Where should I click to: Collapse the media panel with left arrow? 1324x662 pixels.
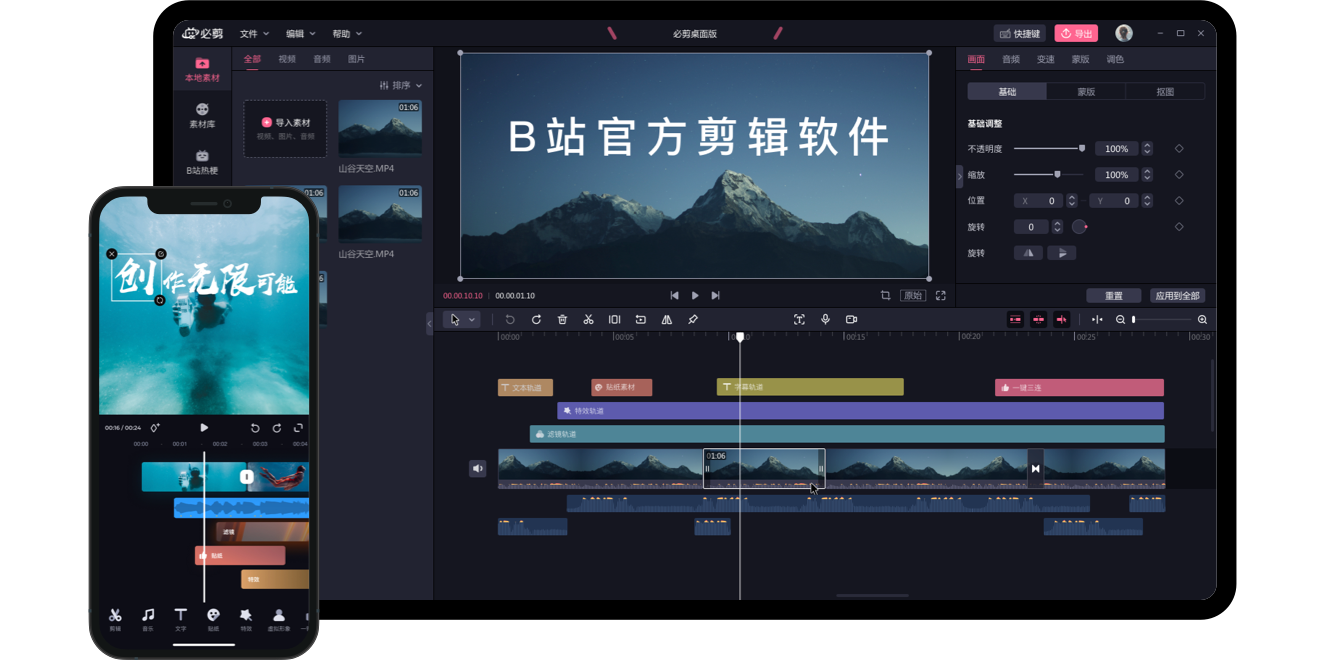[x=430, y=323]
